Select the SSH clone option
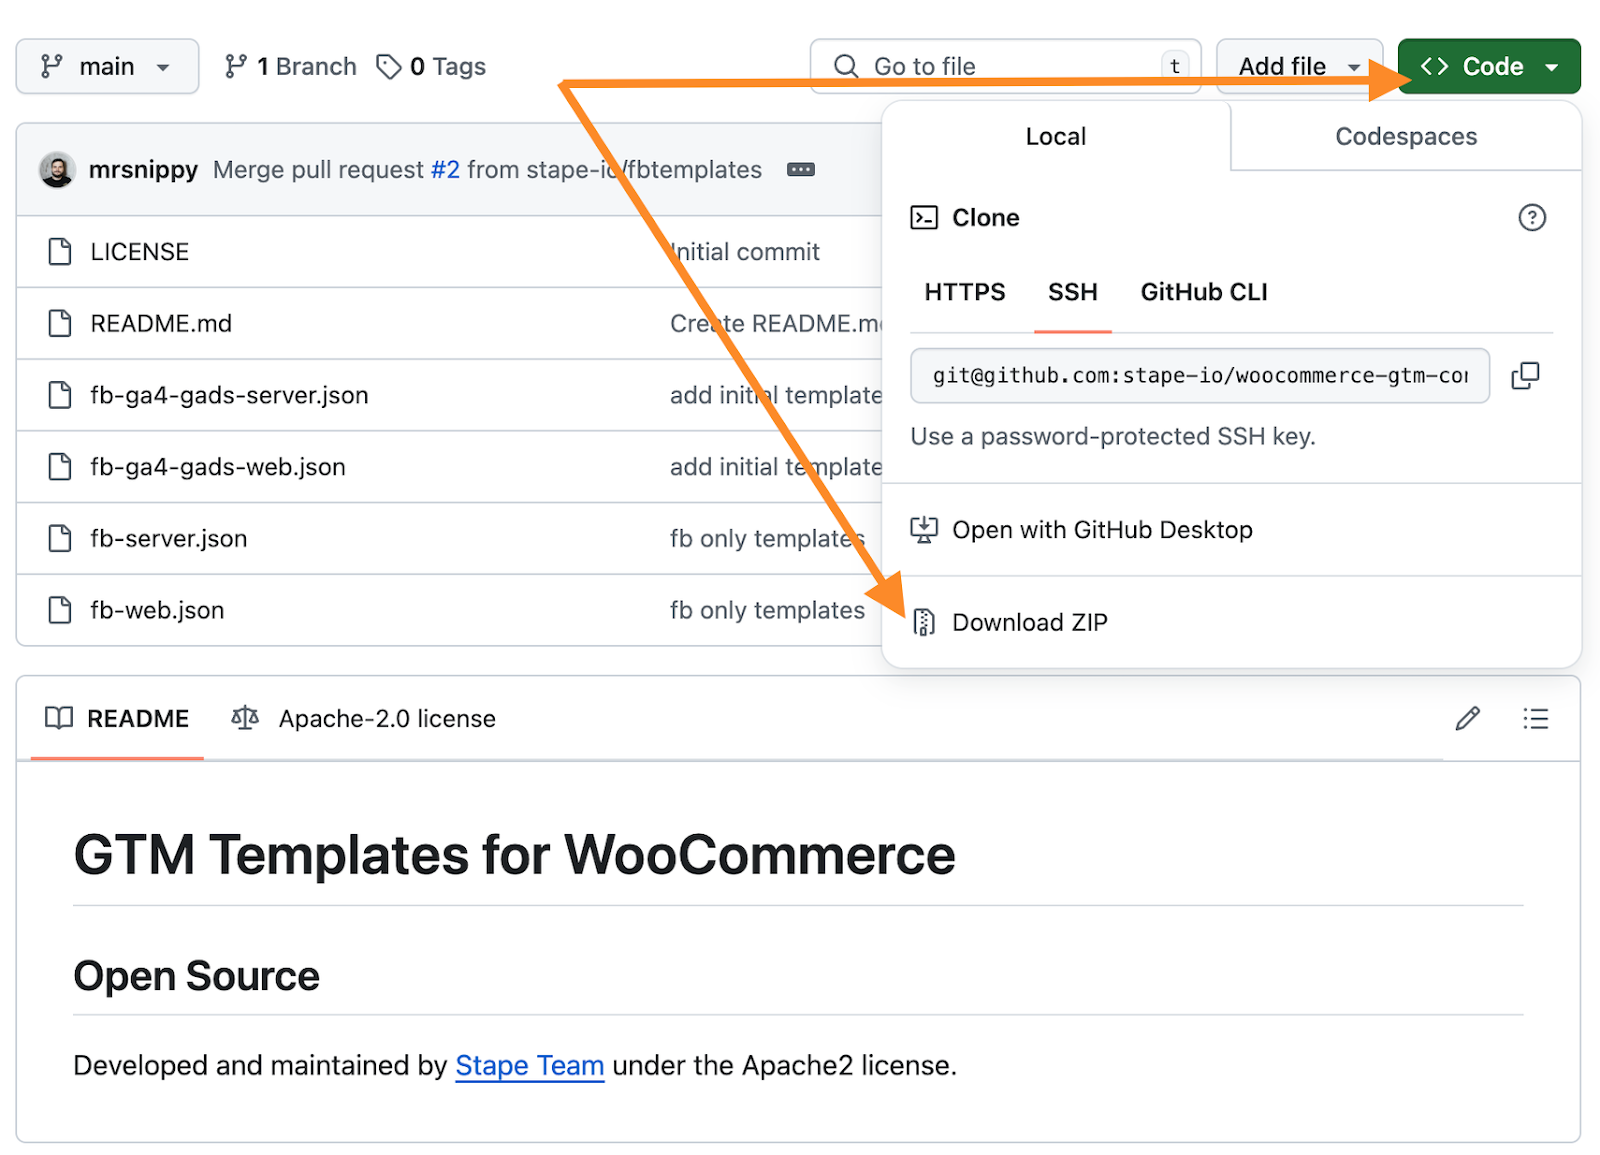The image size is (1600, 1155). 1073,292
